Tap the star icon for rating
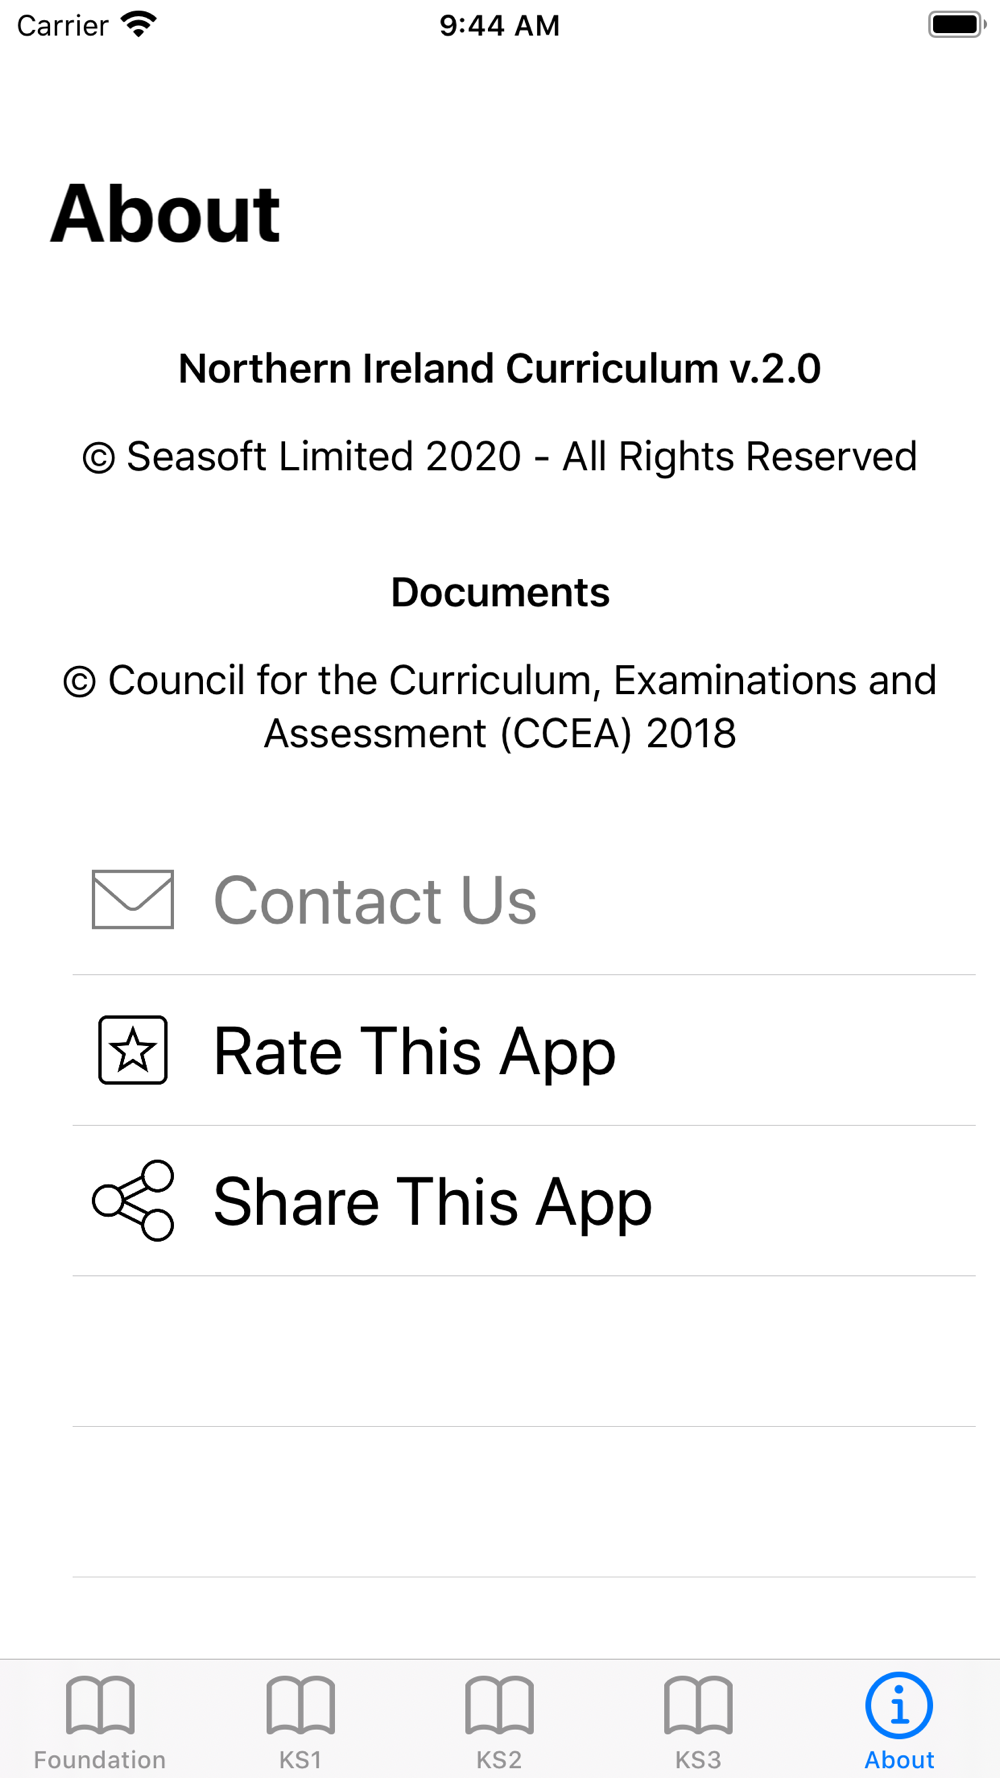 click(x=133, y=1050)
